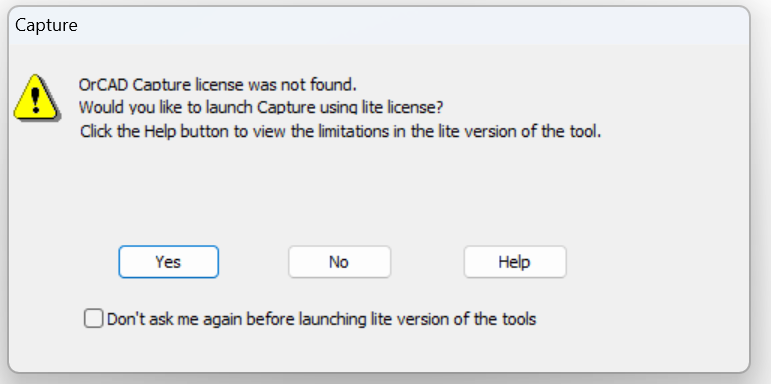
Task: Open the Help for lite limitations
Action: point(515,262)
